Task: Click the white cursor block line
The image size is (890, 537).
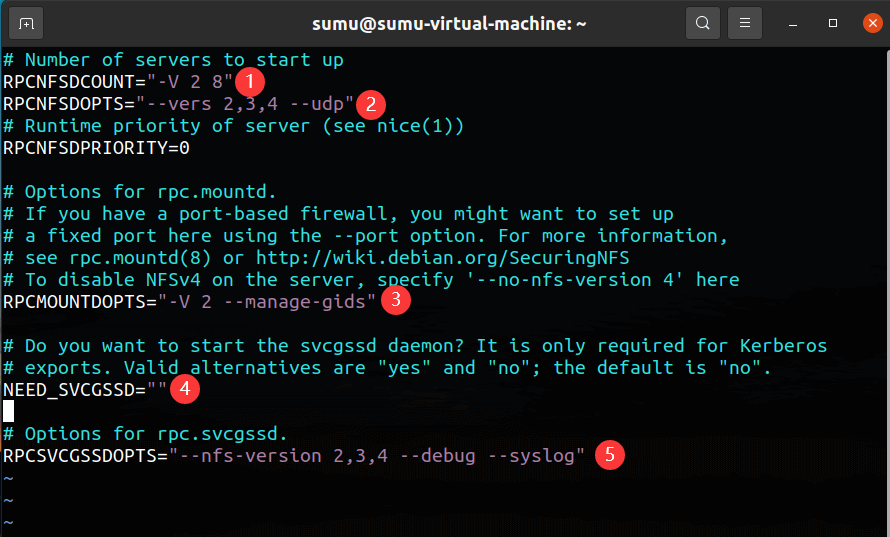Action: pos(9,411)
